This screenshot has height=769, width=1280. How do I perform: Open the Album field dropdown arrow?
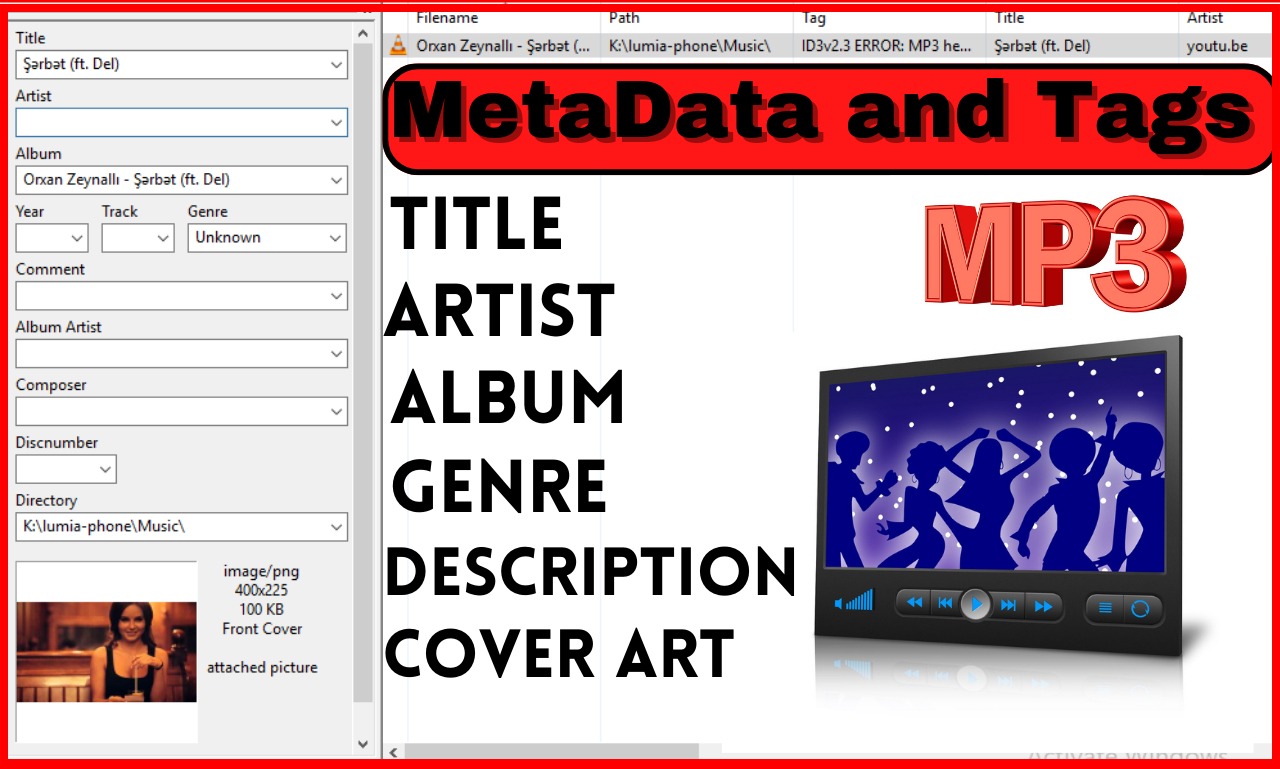[336, 180]
